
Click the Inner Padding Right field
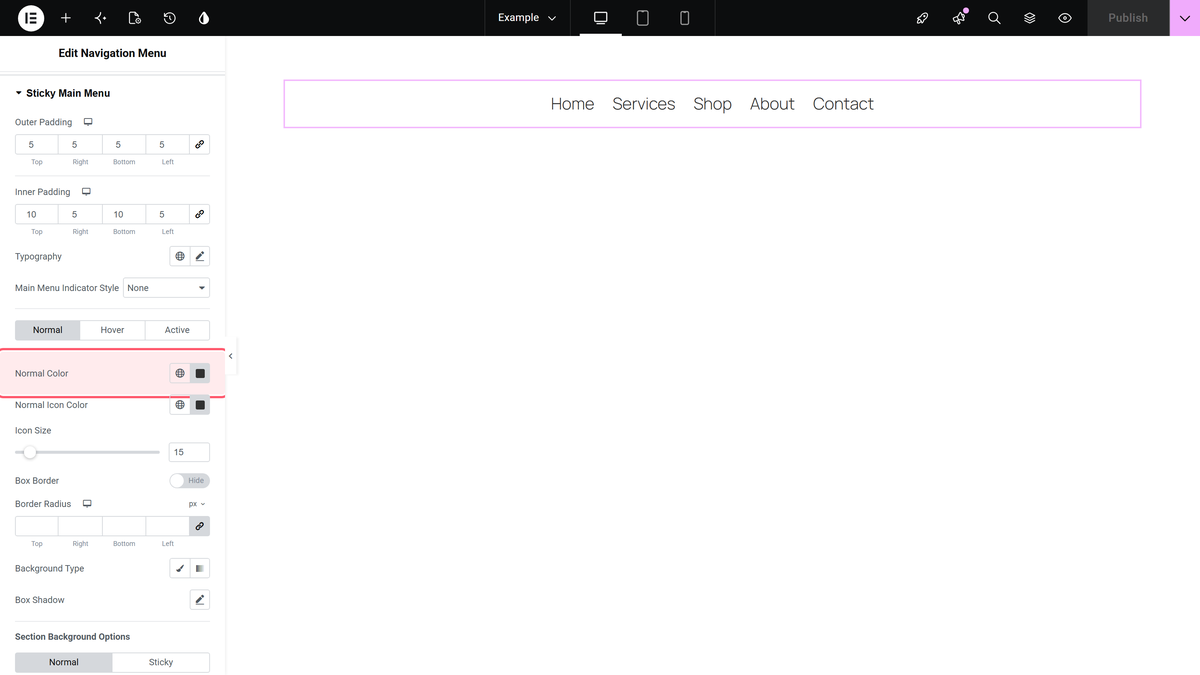tap(80, 214)
